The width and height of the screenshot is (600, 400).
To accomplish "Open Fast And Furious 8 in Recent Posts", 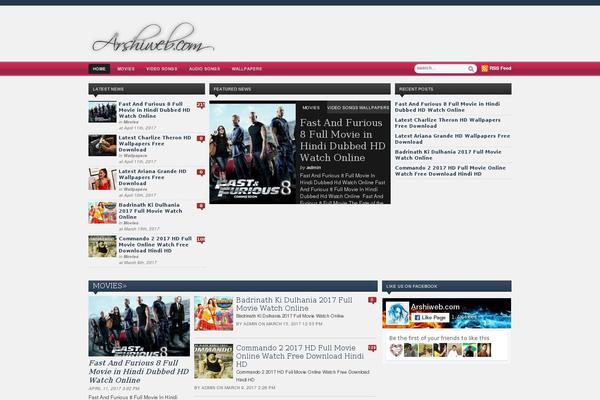I will click(447, 107).
